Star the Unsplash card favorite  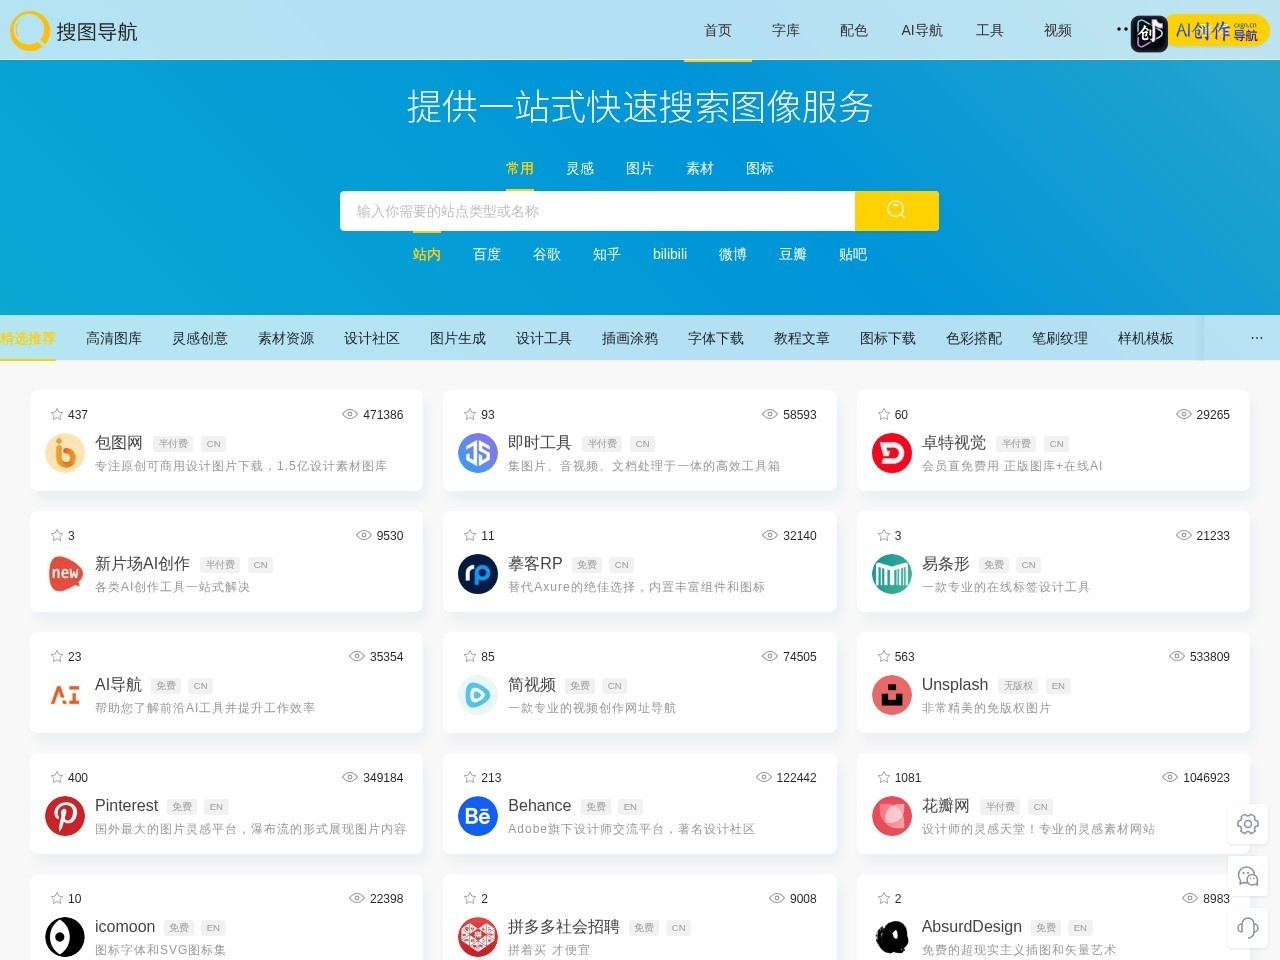pos(884,656)
